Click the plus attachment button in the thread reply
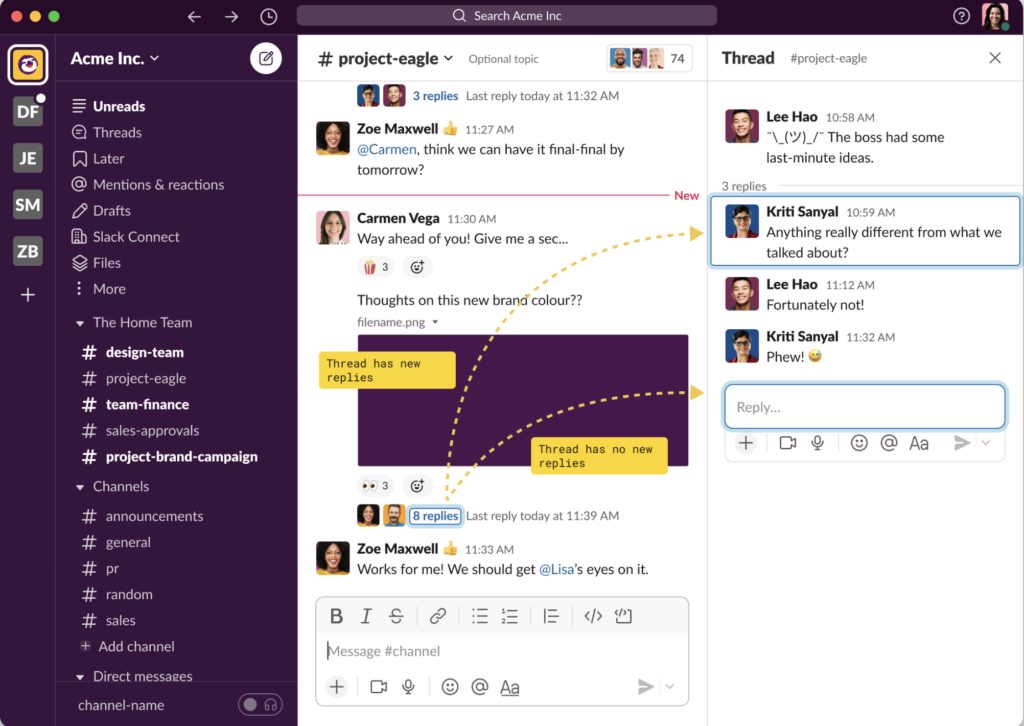1024x726 pixels. (746, 443)
